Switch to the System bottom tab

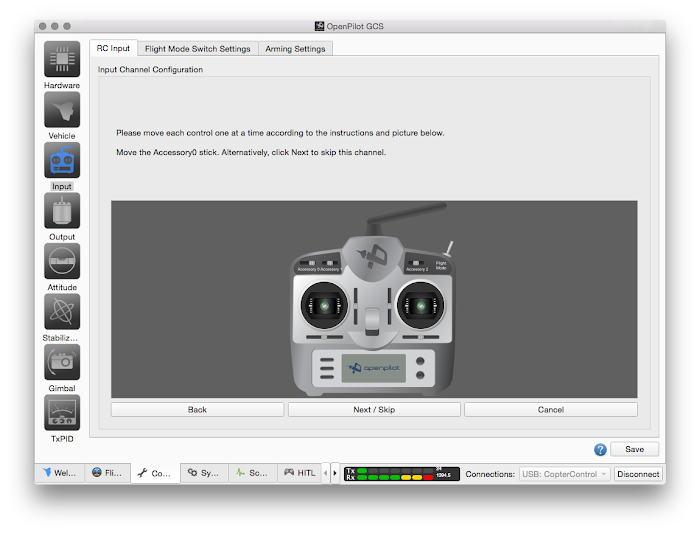pos(204,473)
